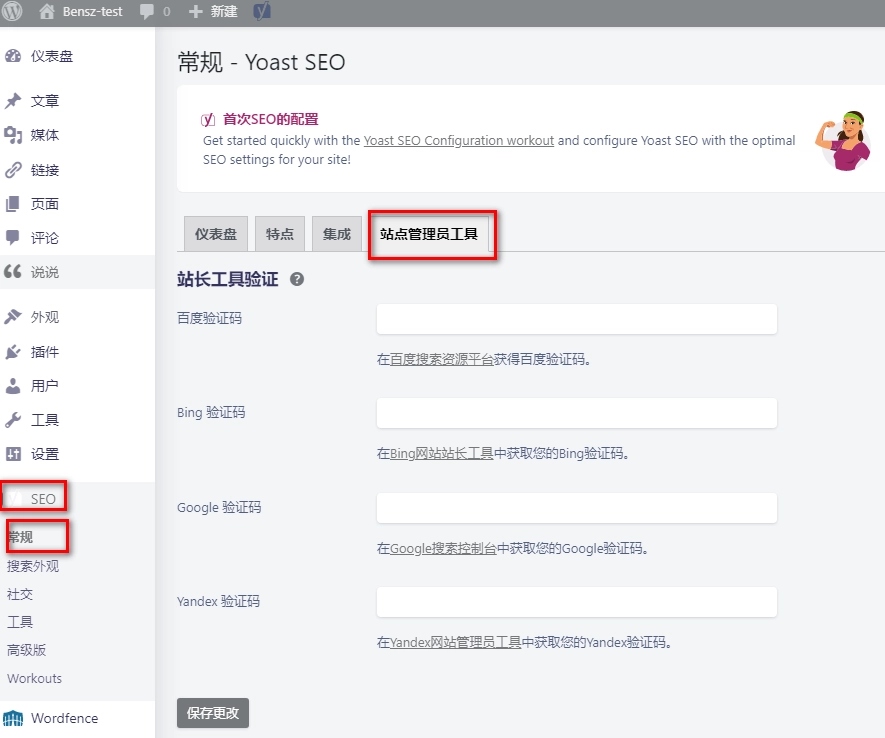This screenshot has width=885, height=738.
Task: Open the 搜索外观 submenu item
Action: tap(33, 566)
